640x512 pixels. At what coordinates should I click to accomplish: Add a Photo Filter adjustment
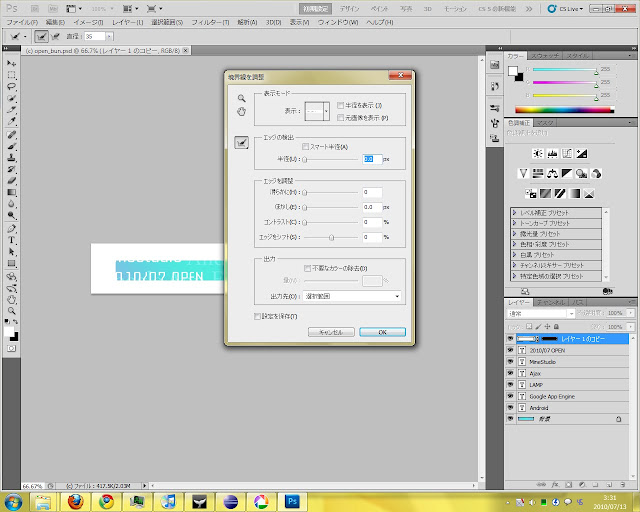pos(581,174)
